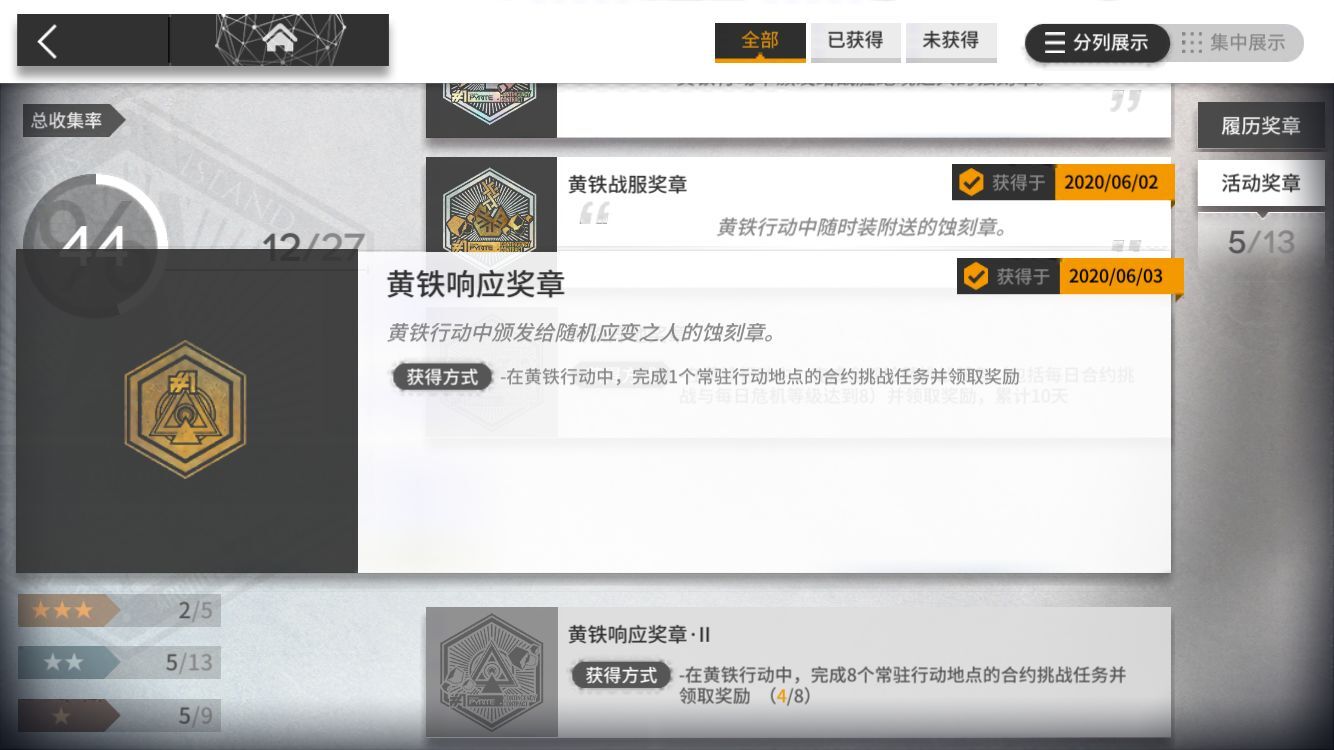1334x750 pixels.
Task: Open the 履历奖章 category
Action: click(1261, 127)
